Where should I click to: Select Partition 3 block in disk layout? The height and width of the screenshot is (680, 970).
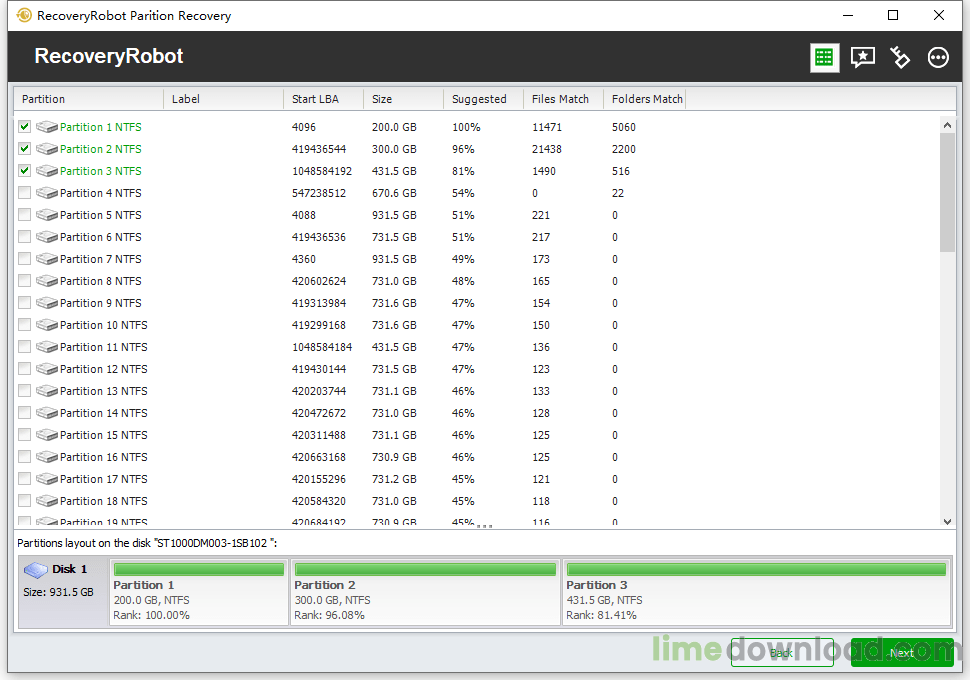pyautogui.click(x=757, y=593)
